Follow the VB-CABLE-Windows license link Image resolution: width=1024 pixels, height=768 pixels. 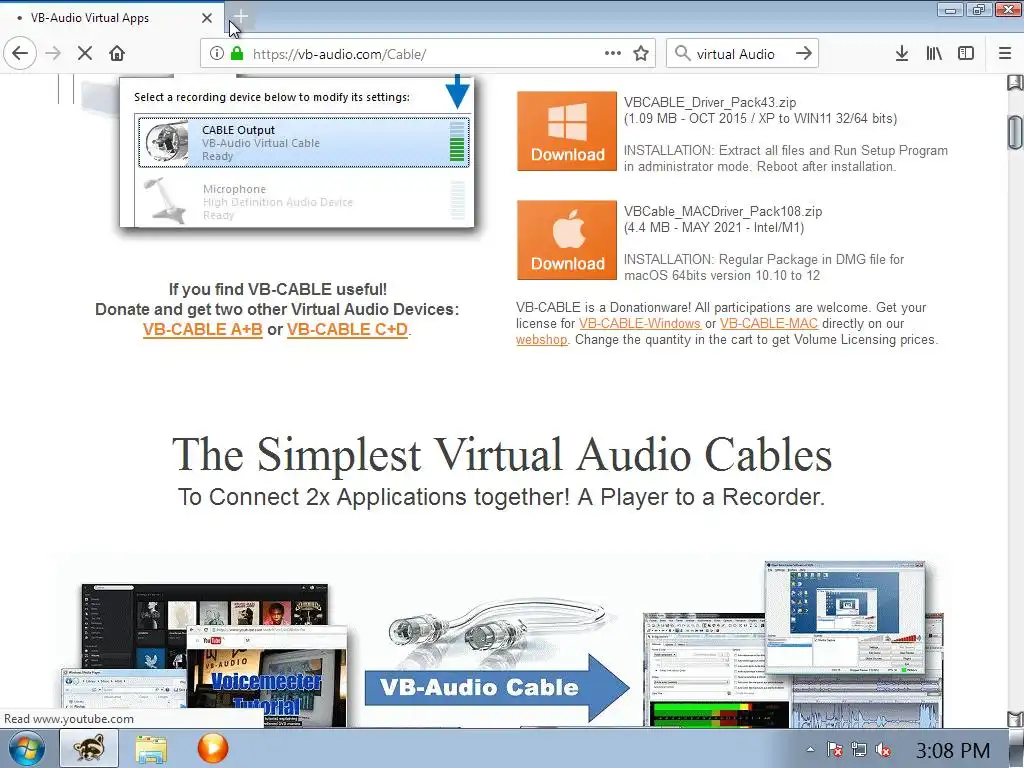click(640, 323)
